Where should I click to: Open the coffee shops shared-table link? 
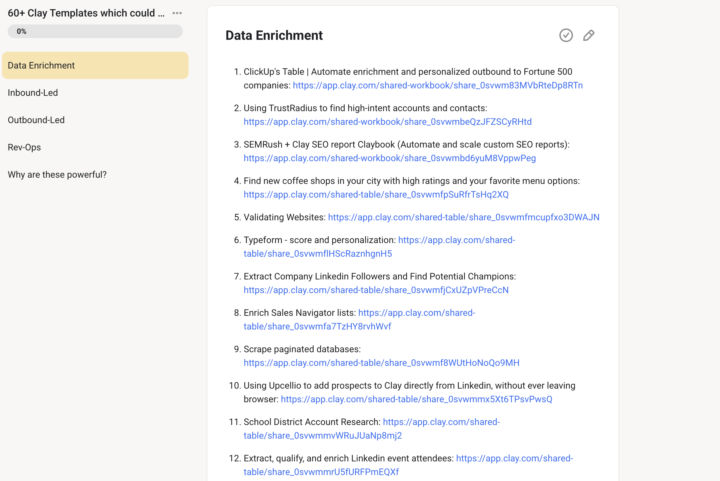tap(376, 195)
